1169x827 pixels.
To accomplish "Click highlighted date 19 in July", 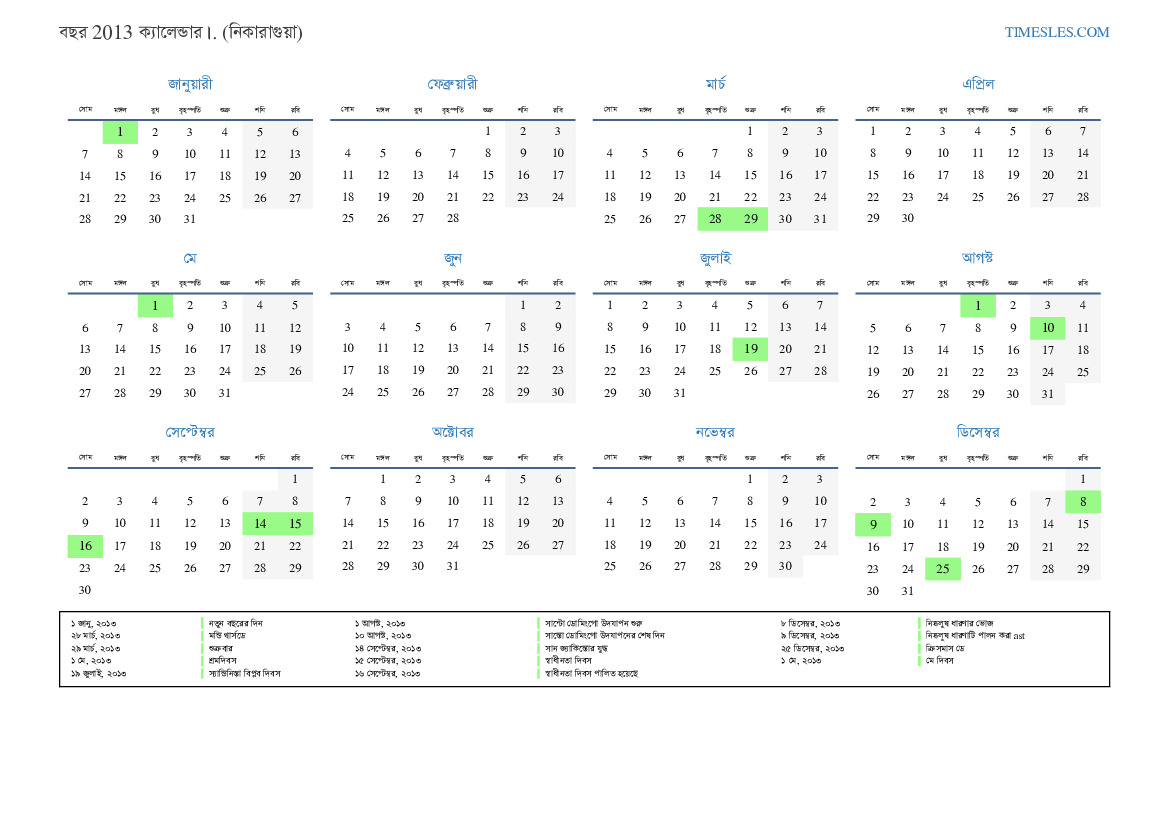I will tap(751, 349).
